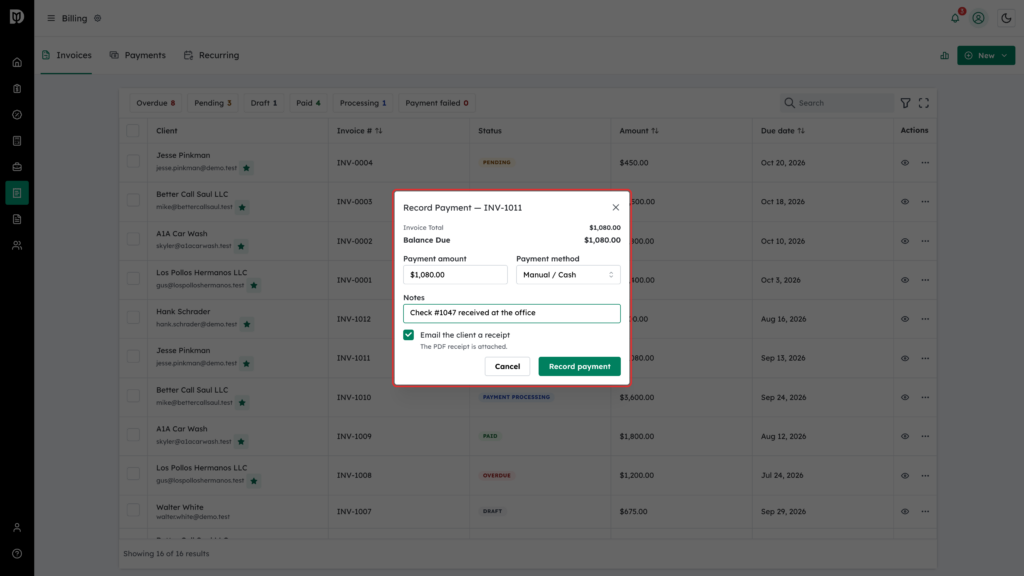Uncheck Email the client a receipt
The width and height of the screenshot is (1024, 576).
click(x=408, y=335)
